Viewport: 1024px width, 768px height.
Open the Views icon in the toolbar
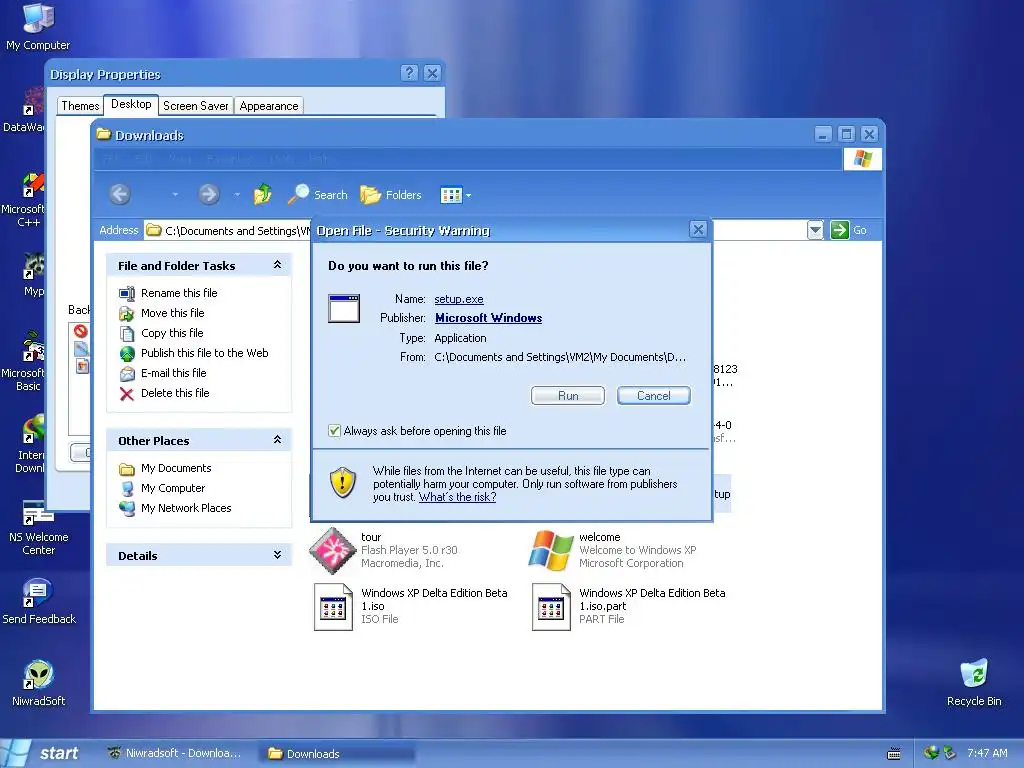451,195
